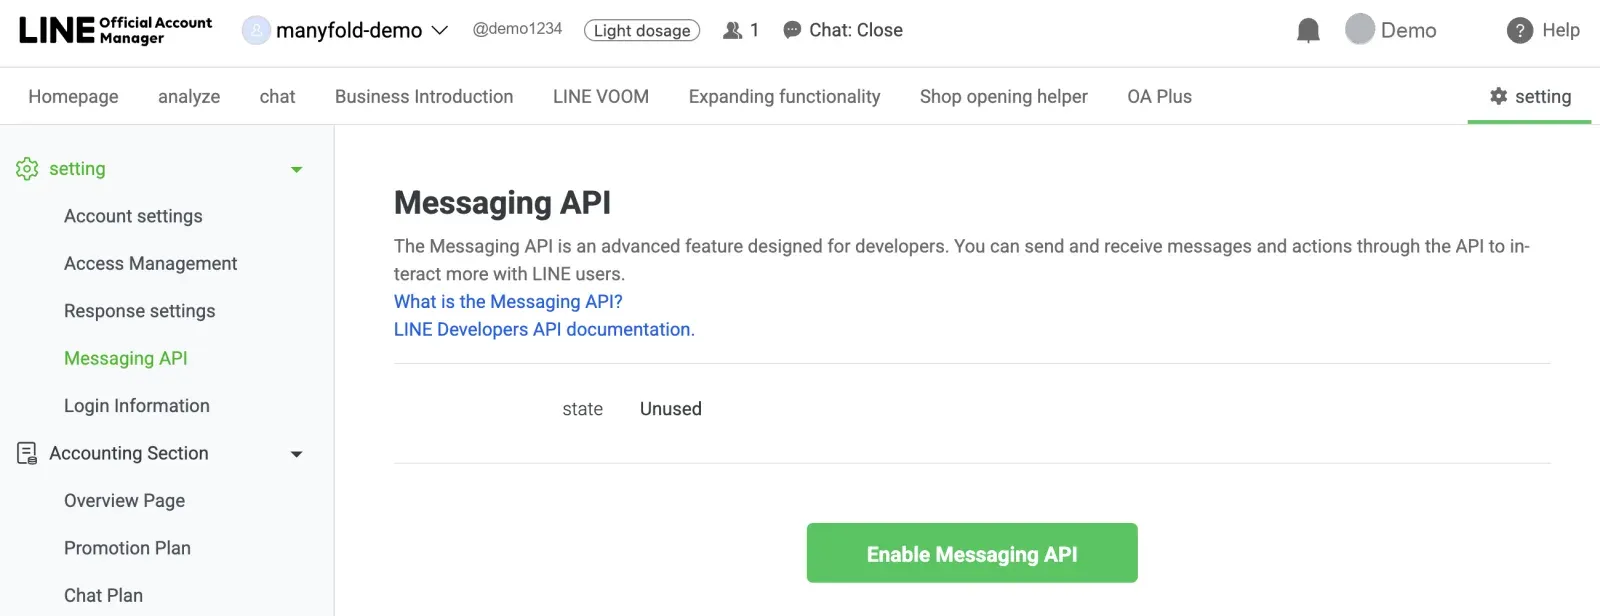The width and height of the screenshot is (1600, 616).
Task: Click the Help question mark icon
Action: point(1520,30)
